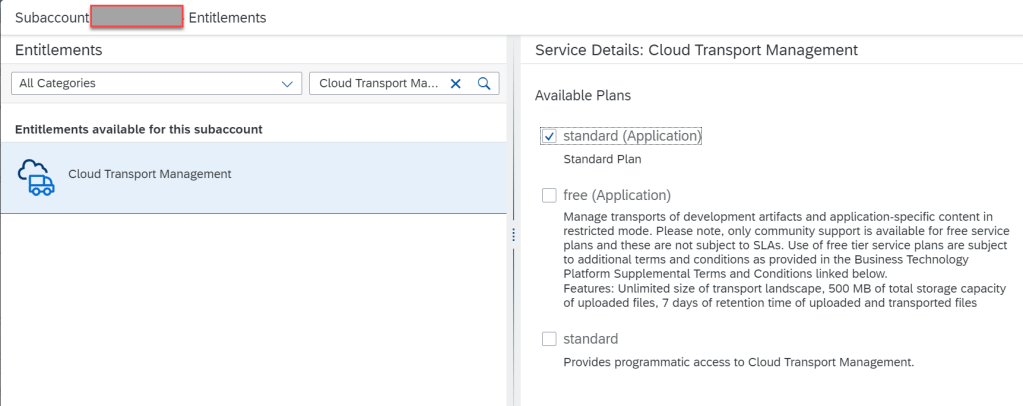The width and height of the screenshot is (1023, 406).
Task: Open the Entitlements breadcrumb at top
Action: [x=227, y=18]
